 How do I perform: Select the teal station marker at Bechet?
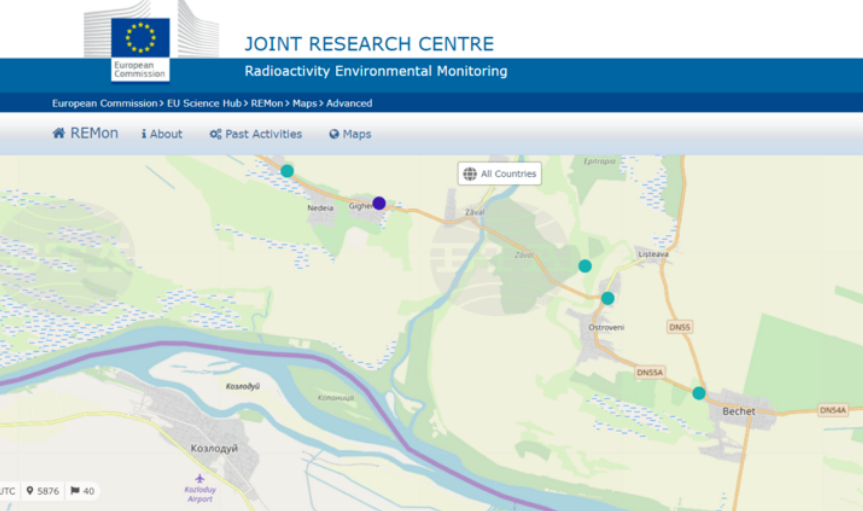[699, 393]
